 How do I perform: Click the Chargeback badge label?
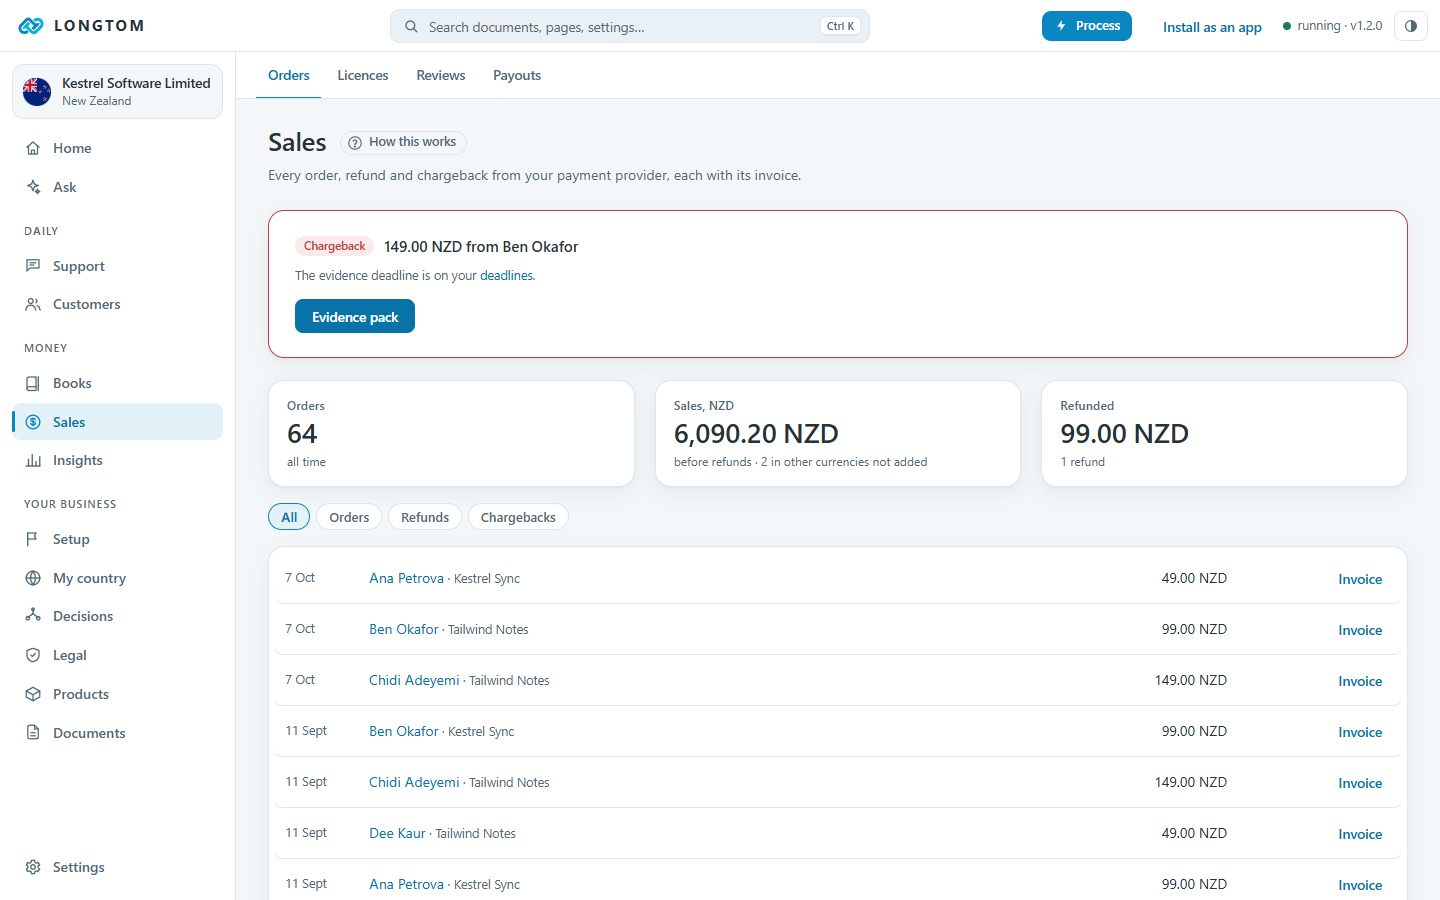pyautogui.click(x=335, y=246)
